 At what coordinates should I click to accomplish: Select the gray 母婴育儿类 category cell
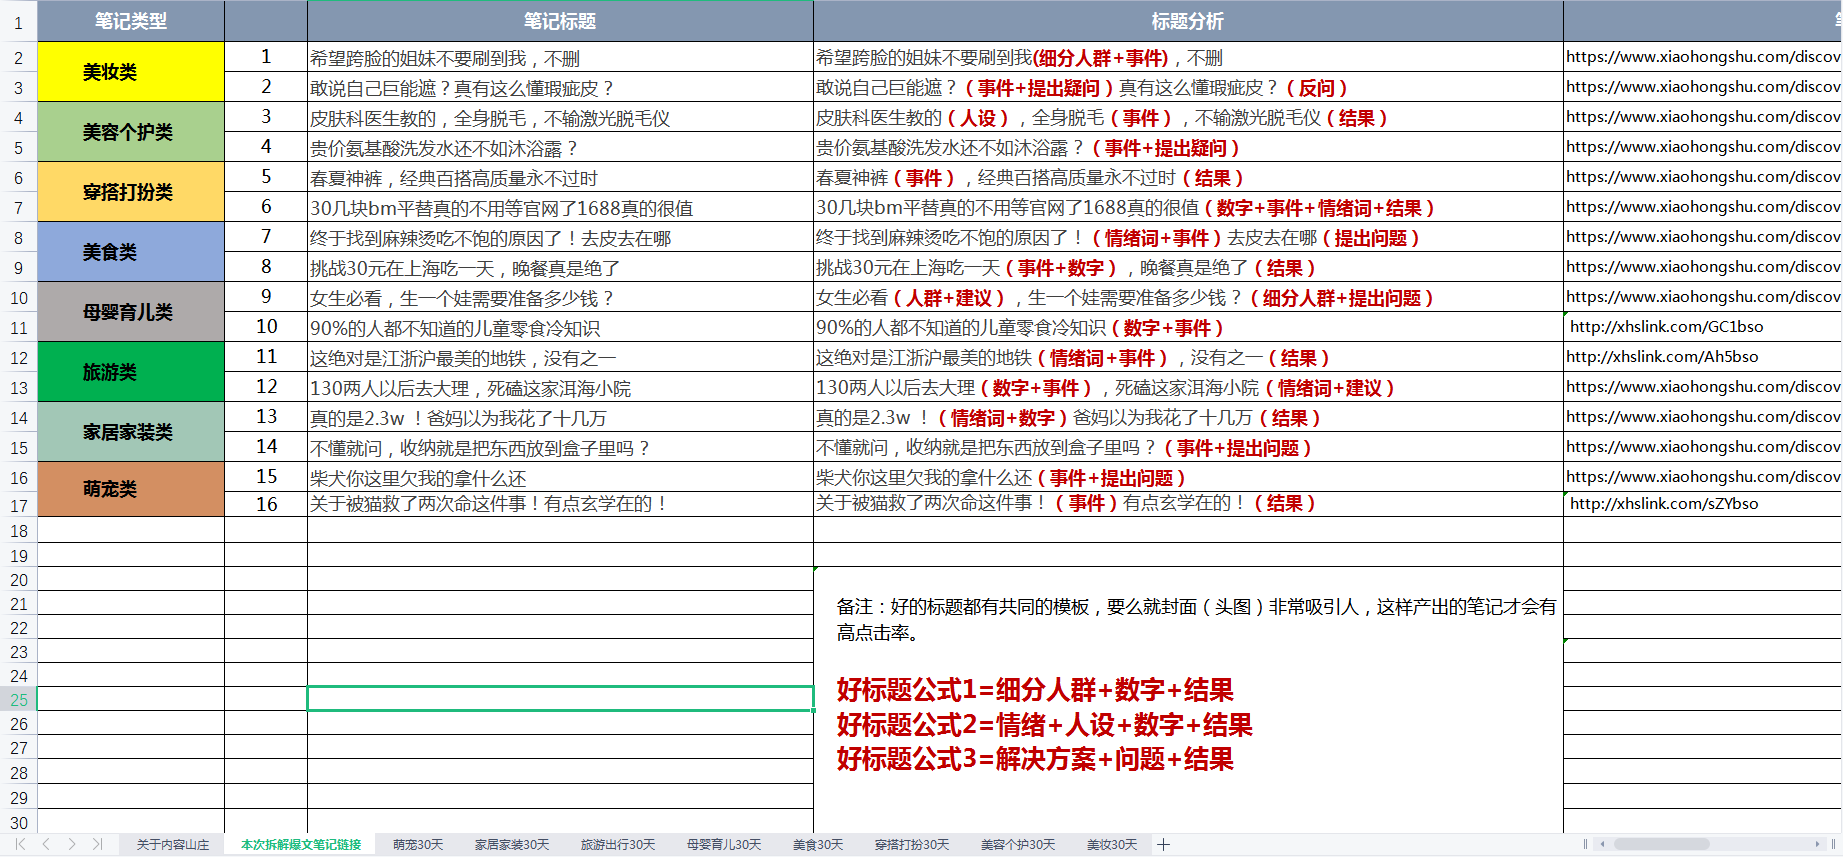point(131,312)
